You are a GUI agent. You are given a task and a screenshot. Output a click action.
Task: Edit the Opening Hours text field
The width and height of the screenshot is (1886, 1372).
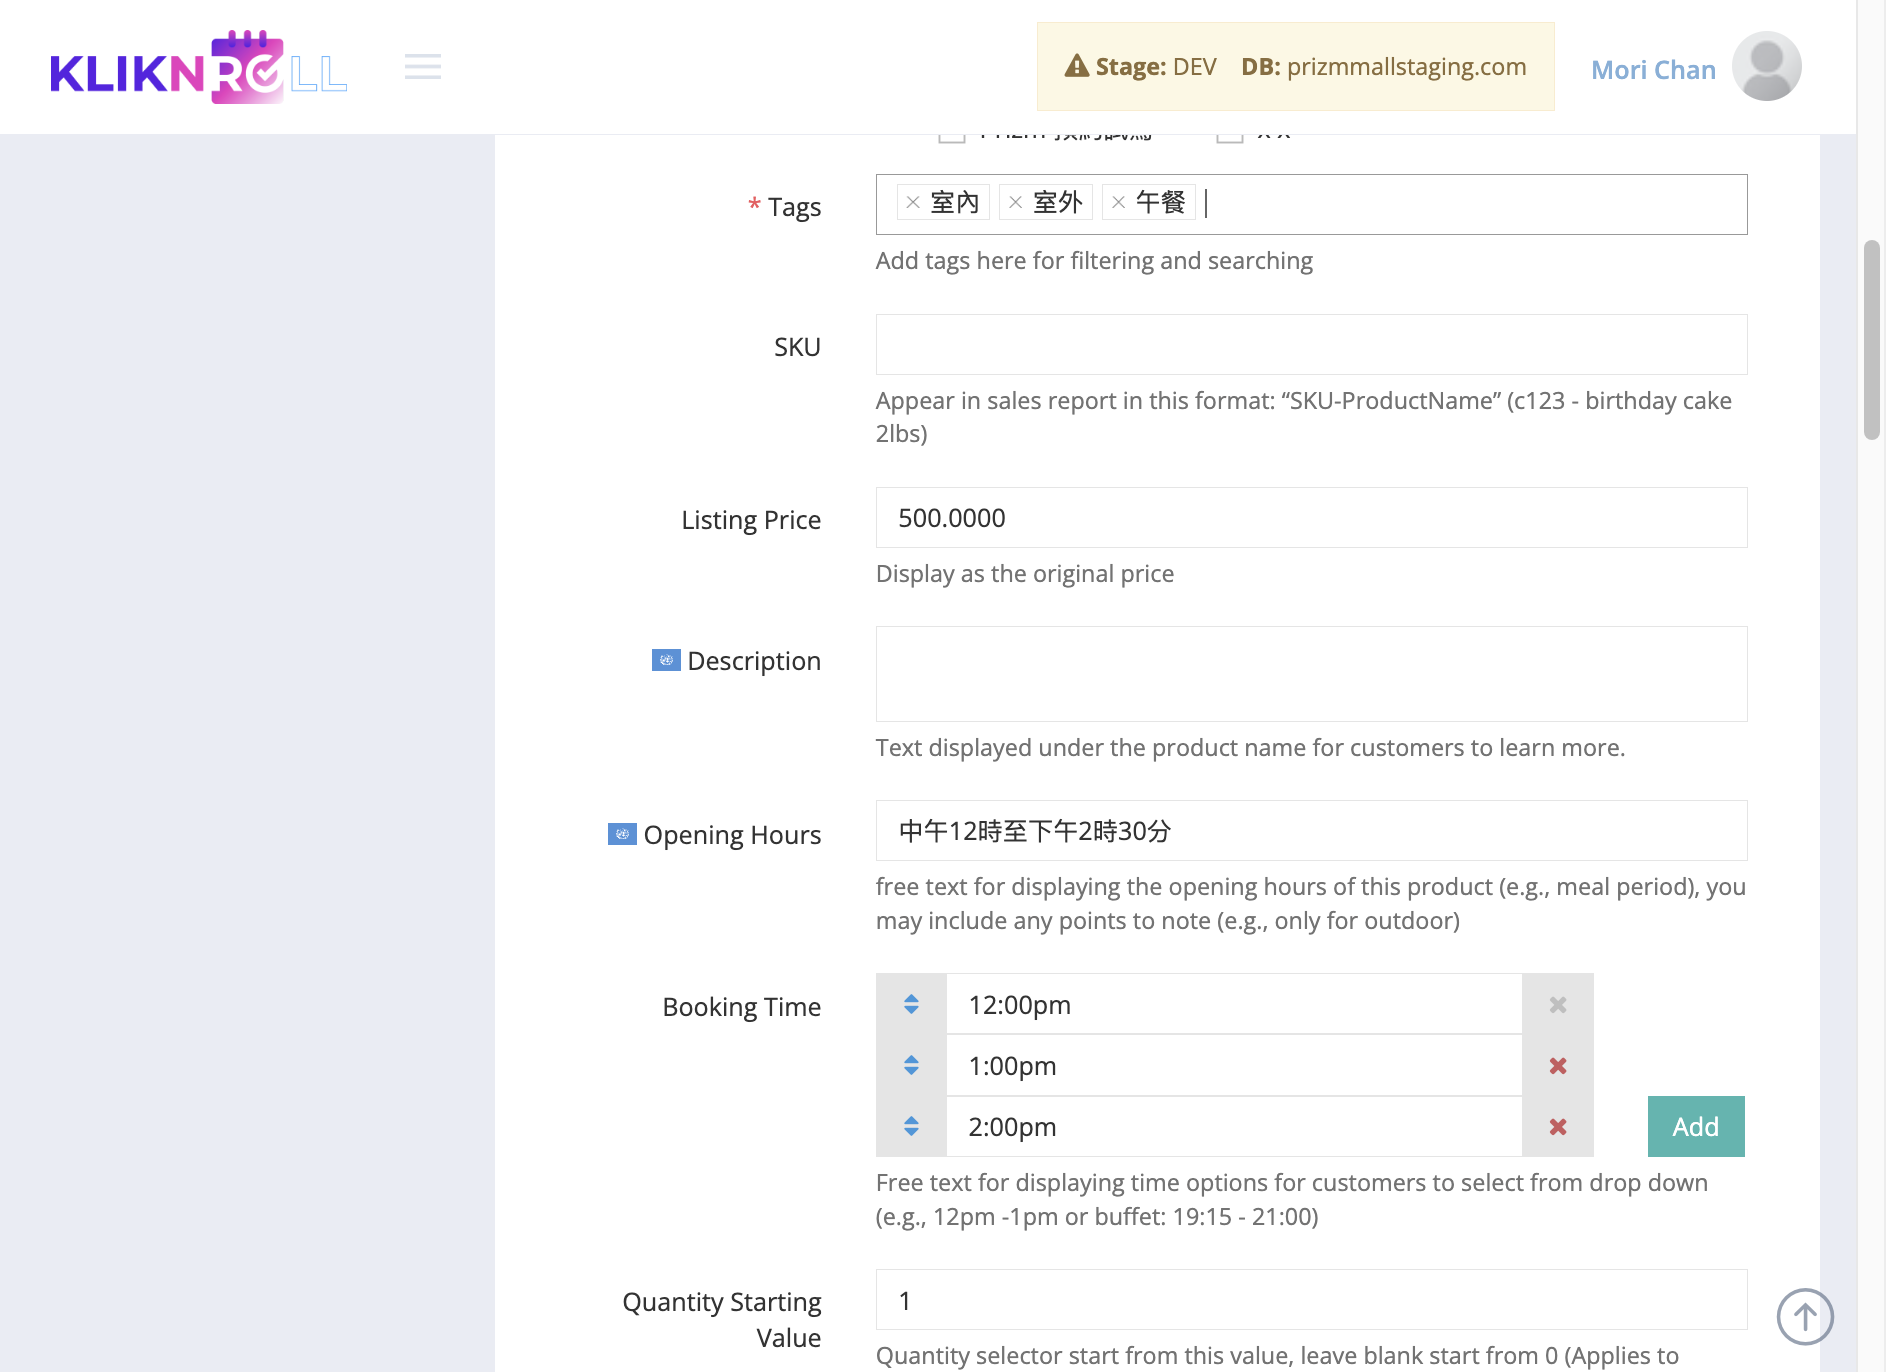pyautogui.click(x=1311, y=831)
